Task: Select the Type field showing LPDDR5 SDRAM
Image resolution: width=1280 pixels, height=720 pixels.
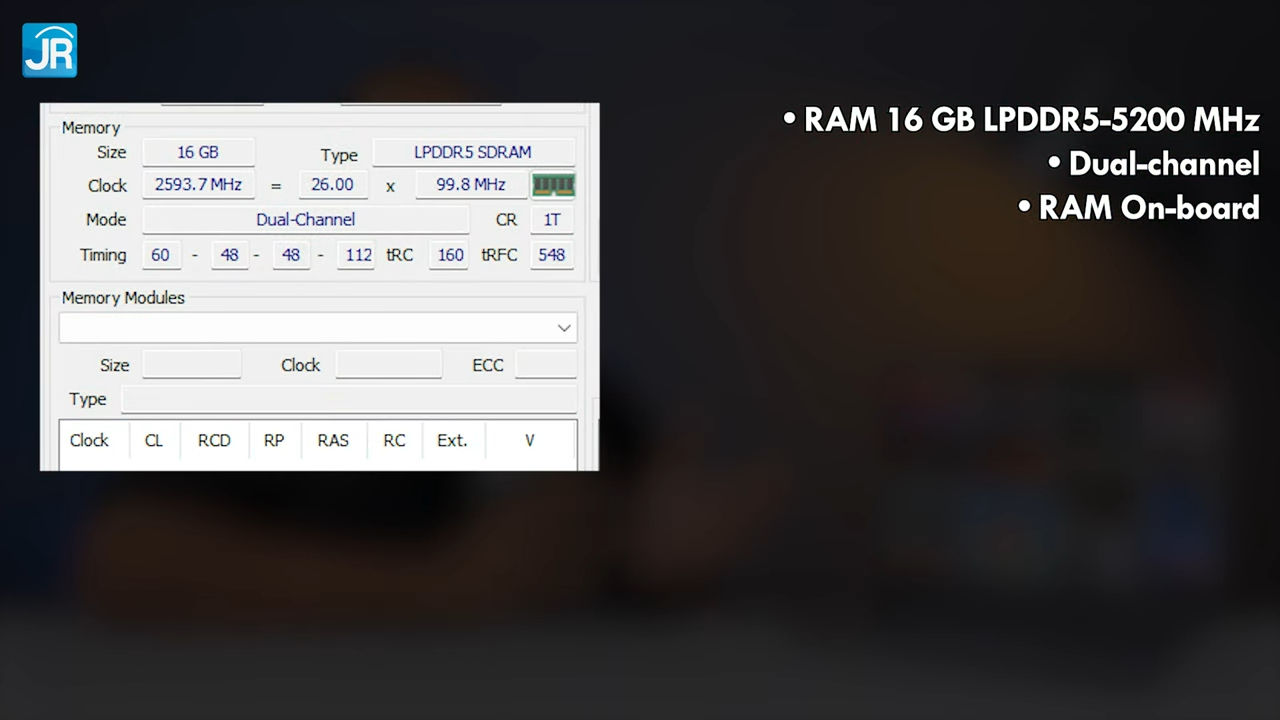Action: point(472,152)
